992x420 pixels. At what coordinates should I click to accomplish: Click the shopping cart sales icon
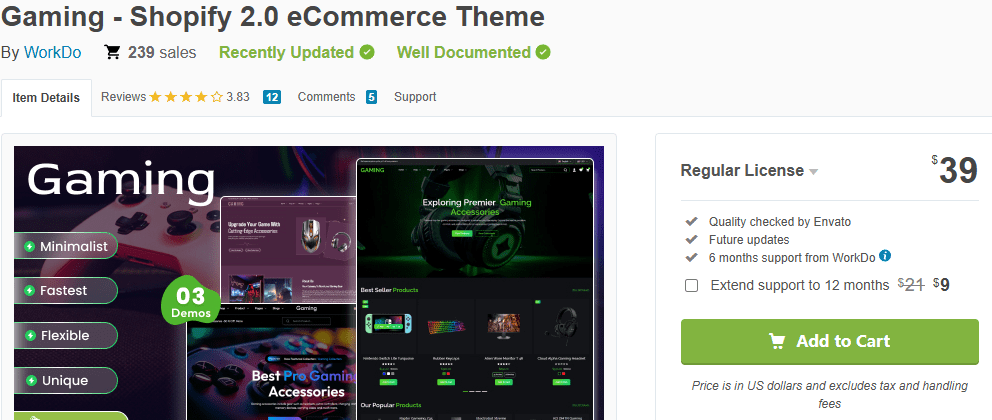[x=113, y=52]
